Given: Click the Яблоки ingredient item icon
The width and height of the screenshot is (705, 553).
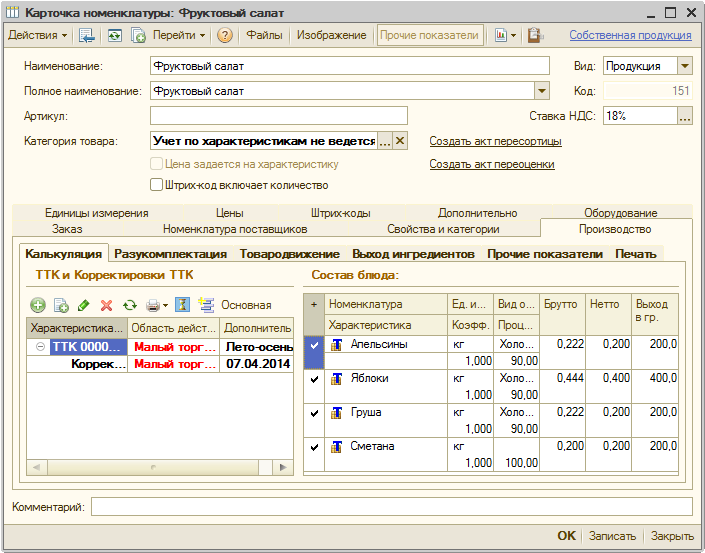Looking at the screenshot, I should [x=336, y=379].
